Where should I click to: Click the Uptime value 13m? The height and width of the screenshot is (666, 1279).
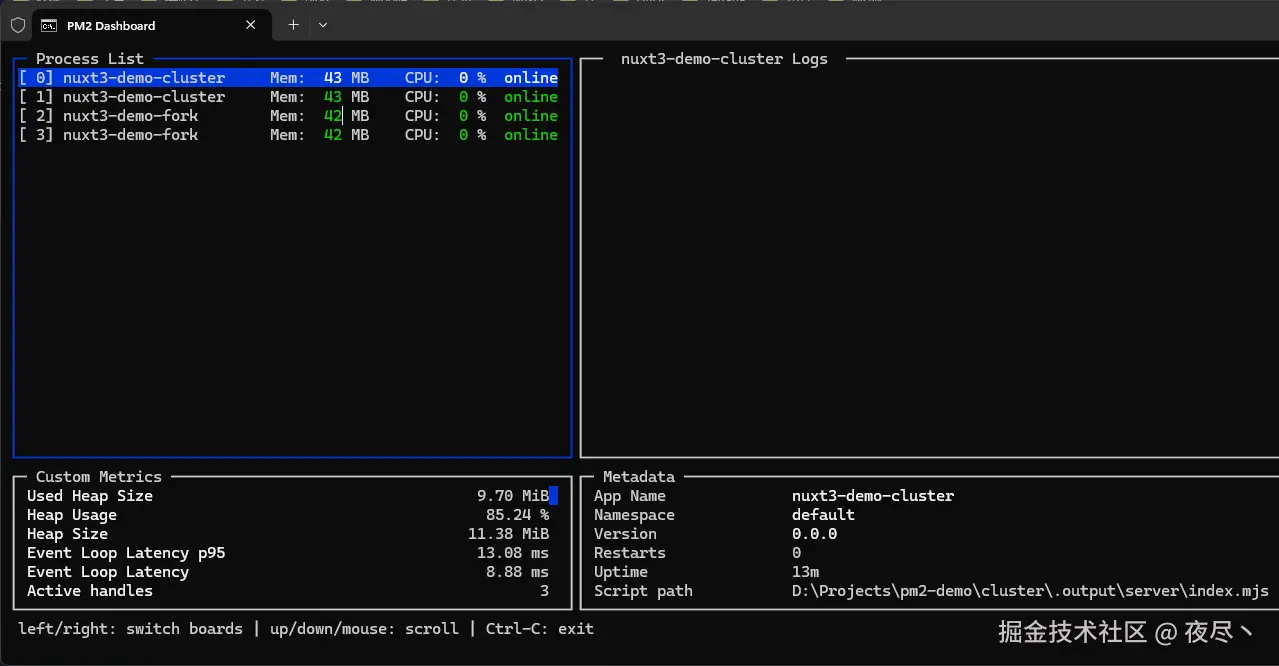point(805,572)
